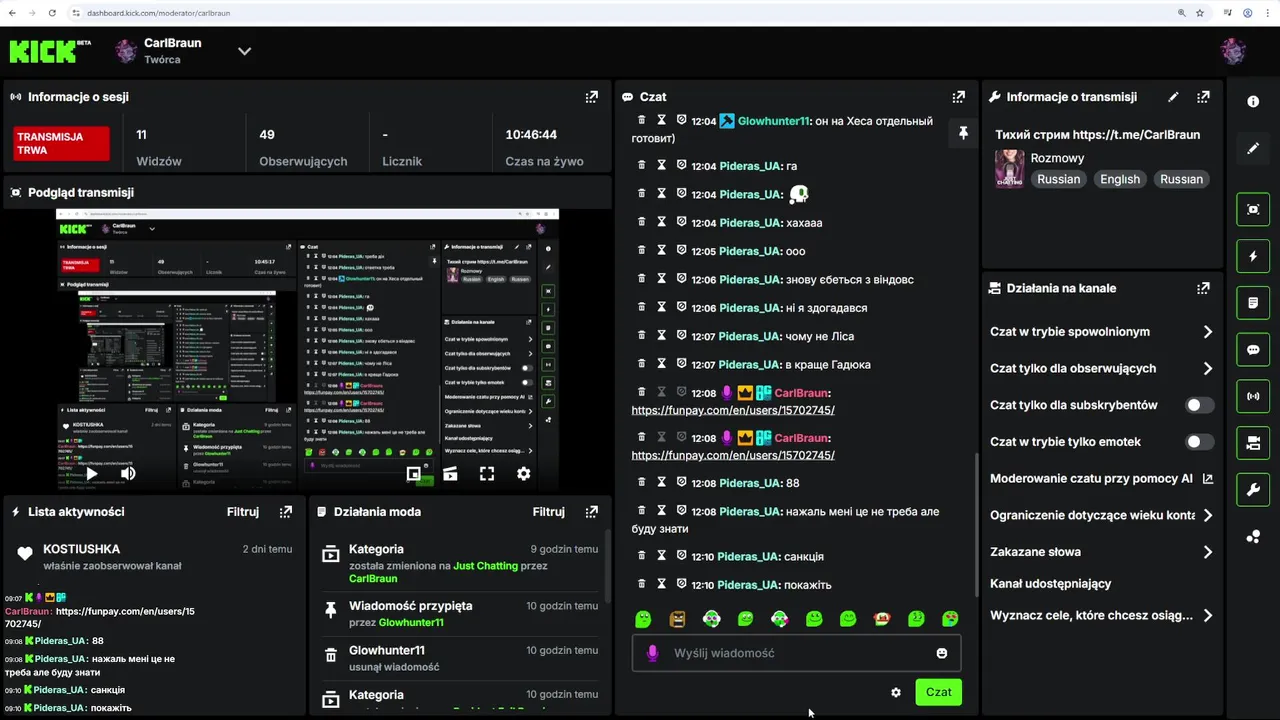This screenshot has width=1280, height=720.
Task: Pop out the Działania na kanale panel
Action: click(1203, 288)
